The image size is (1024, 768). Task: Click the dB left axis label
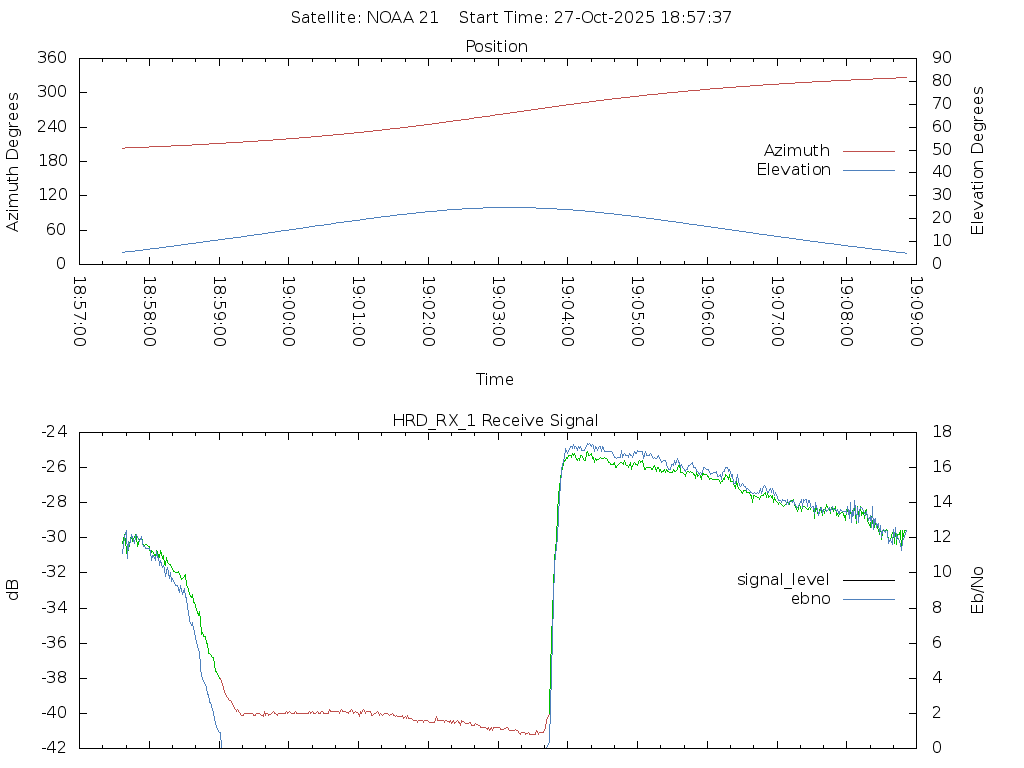[13, 589]
